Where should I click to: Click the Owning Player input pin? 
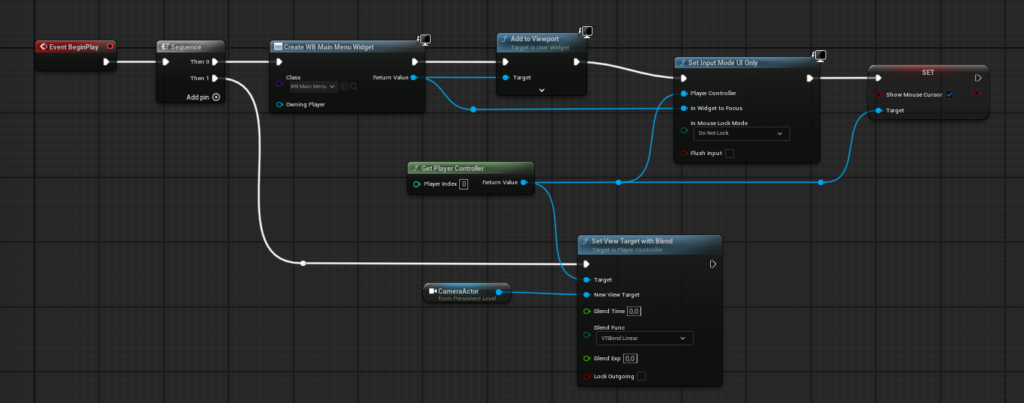click(279, 104)
